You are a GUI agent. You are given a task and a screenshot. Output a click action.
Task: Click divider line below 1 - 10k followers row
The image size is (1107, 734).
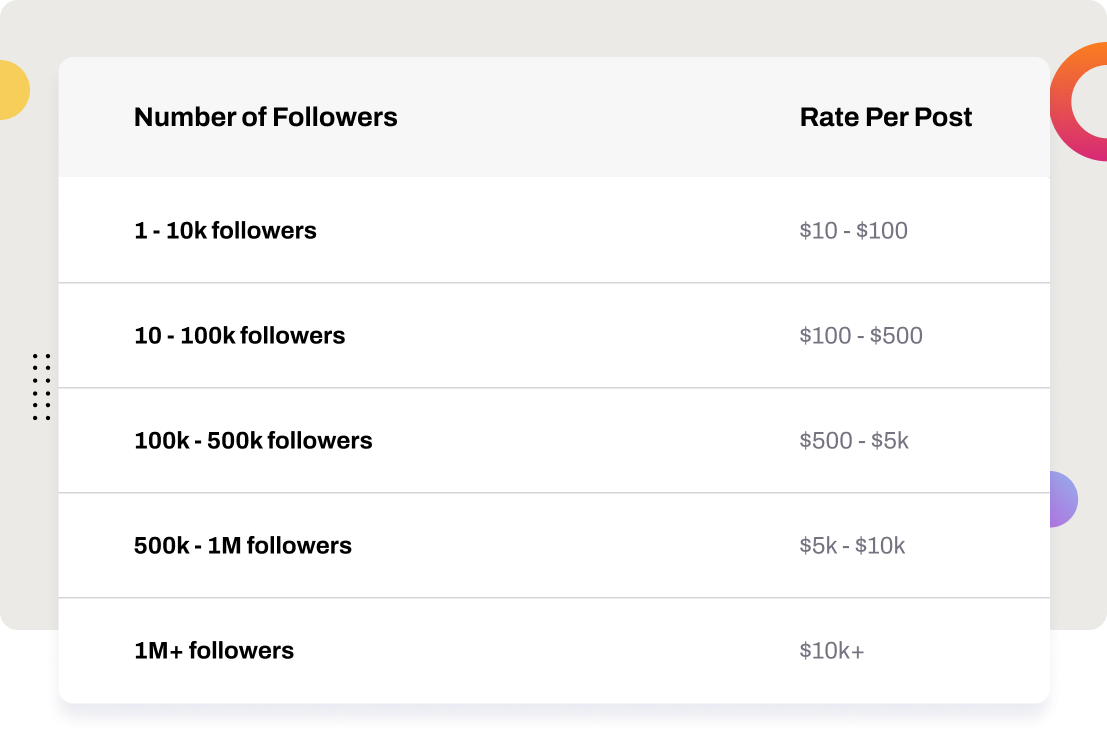554,283
